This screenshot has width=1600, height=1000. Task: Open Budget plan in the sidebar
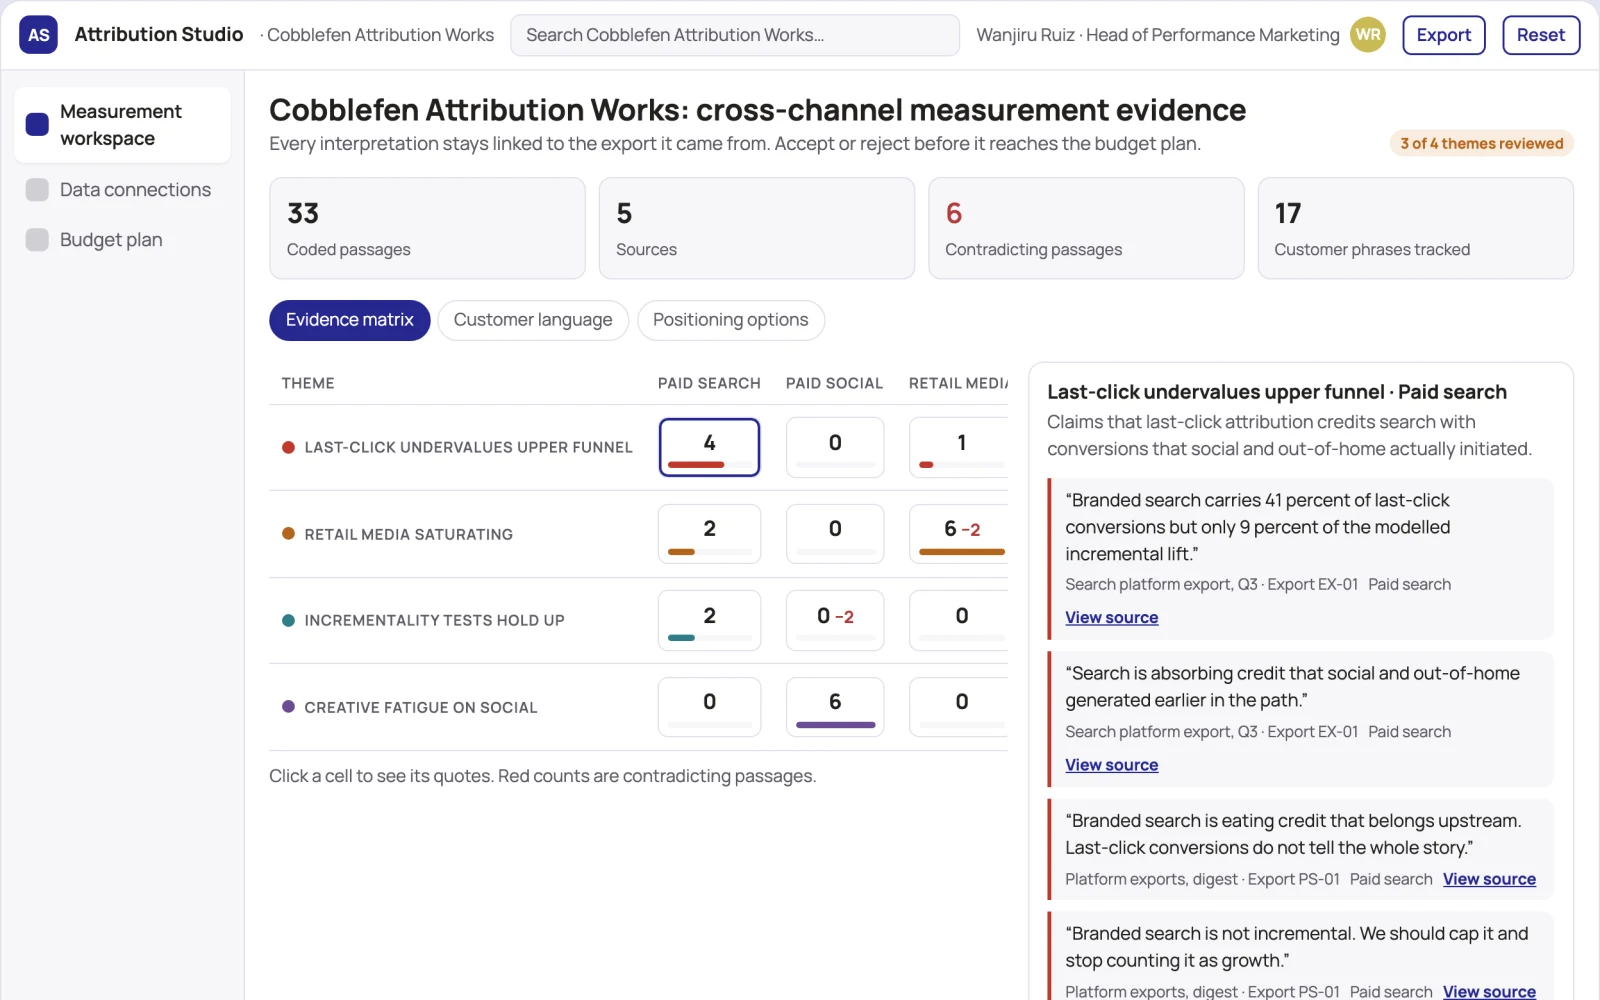coord(122,240)
